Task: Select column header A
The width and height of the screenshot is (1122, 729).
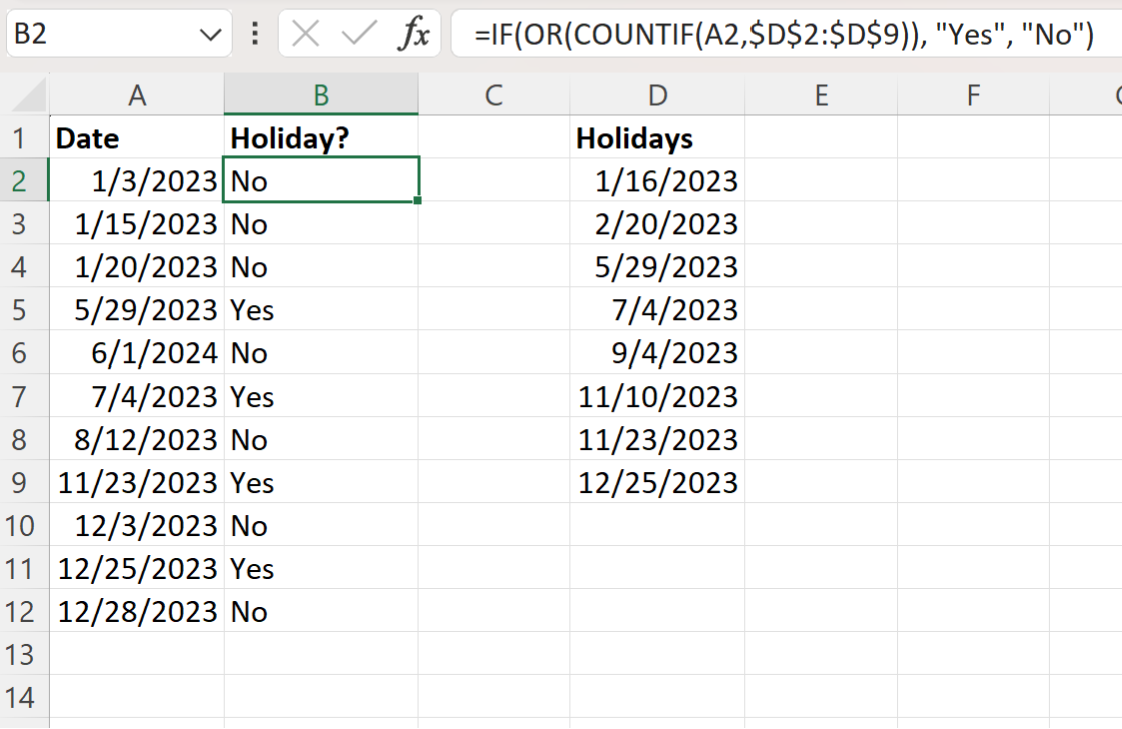Action: click(x=137, y=95)
